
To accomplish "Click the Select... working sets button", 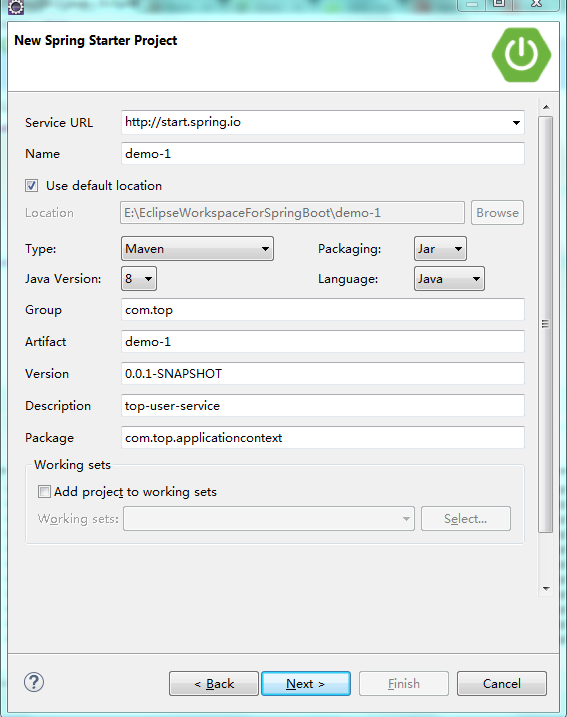I will pyautogui.click(x=465, y=519).
